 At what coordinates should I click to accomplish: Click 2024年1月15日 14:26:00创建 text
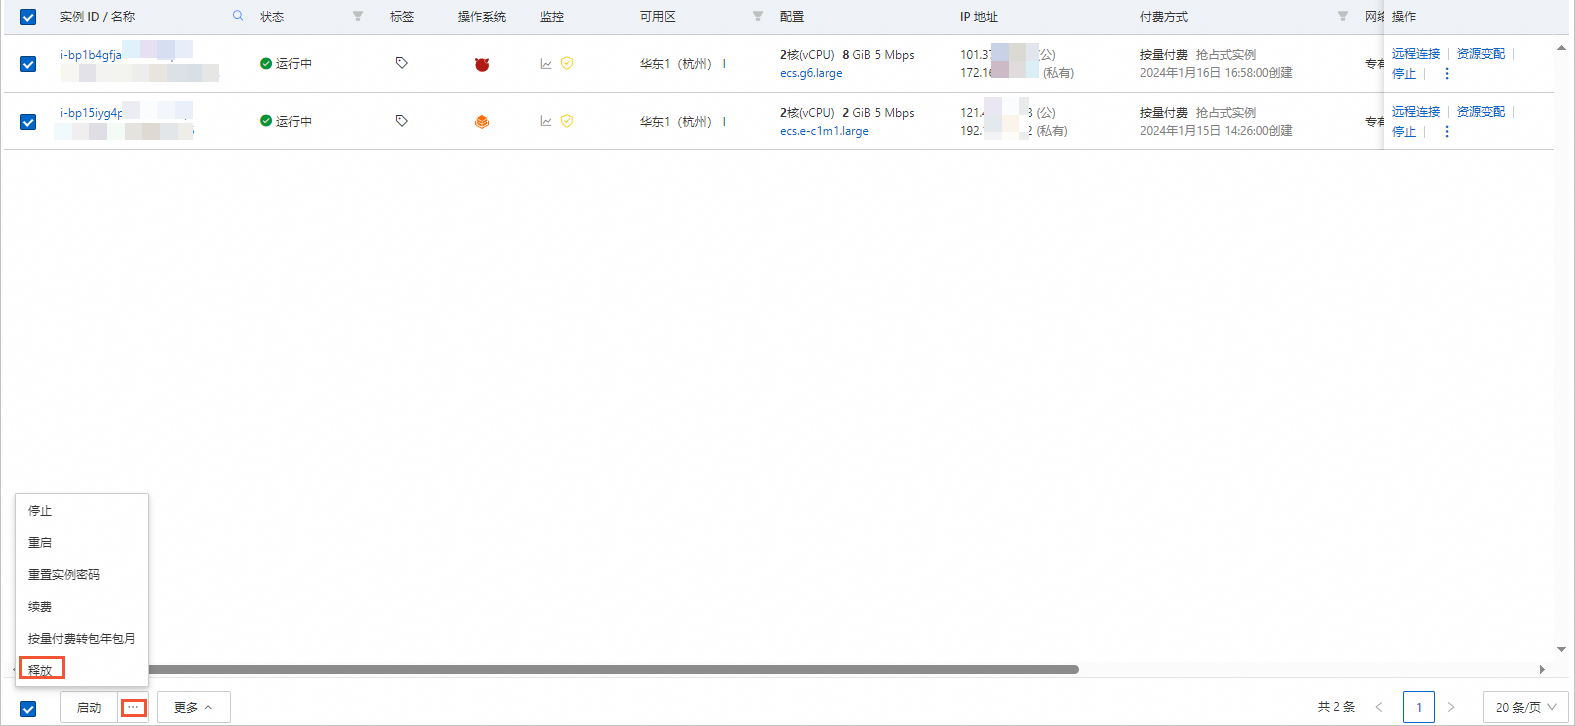pyautogui.click(x=1216, y=131)
